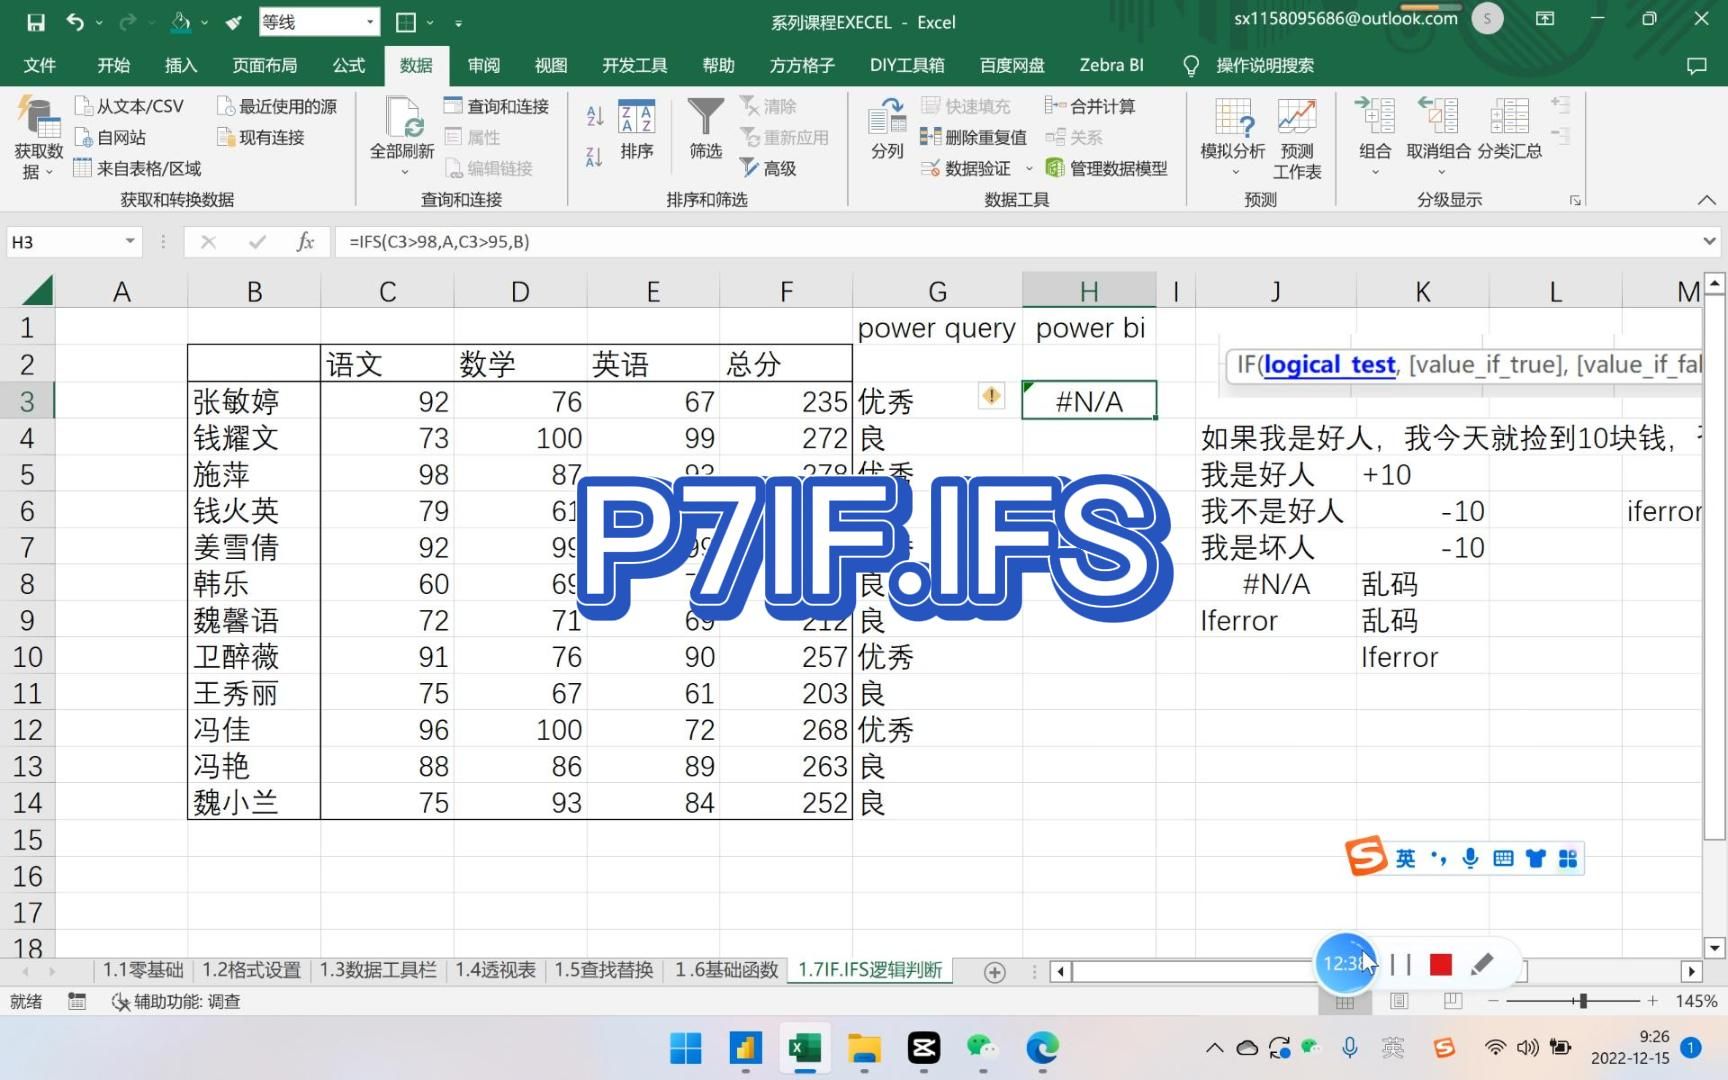1728x1080 pixels.
Task: Toggle the 筛选 (Filter) on the data
Action: [705, 131]
